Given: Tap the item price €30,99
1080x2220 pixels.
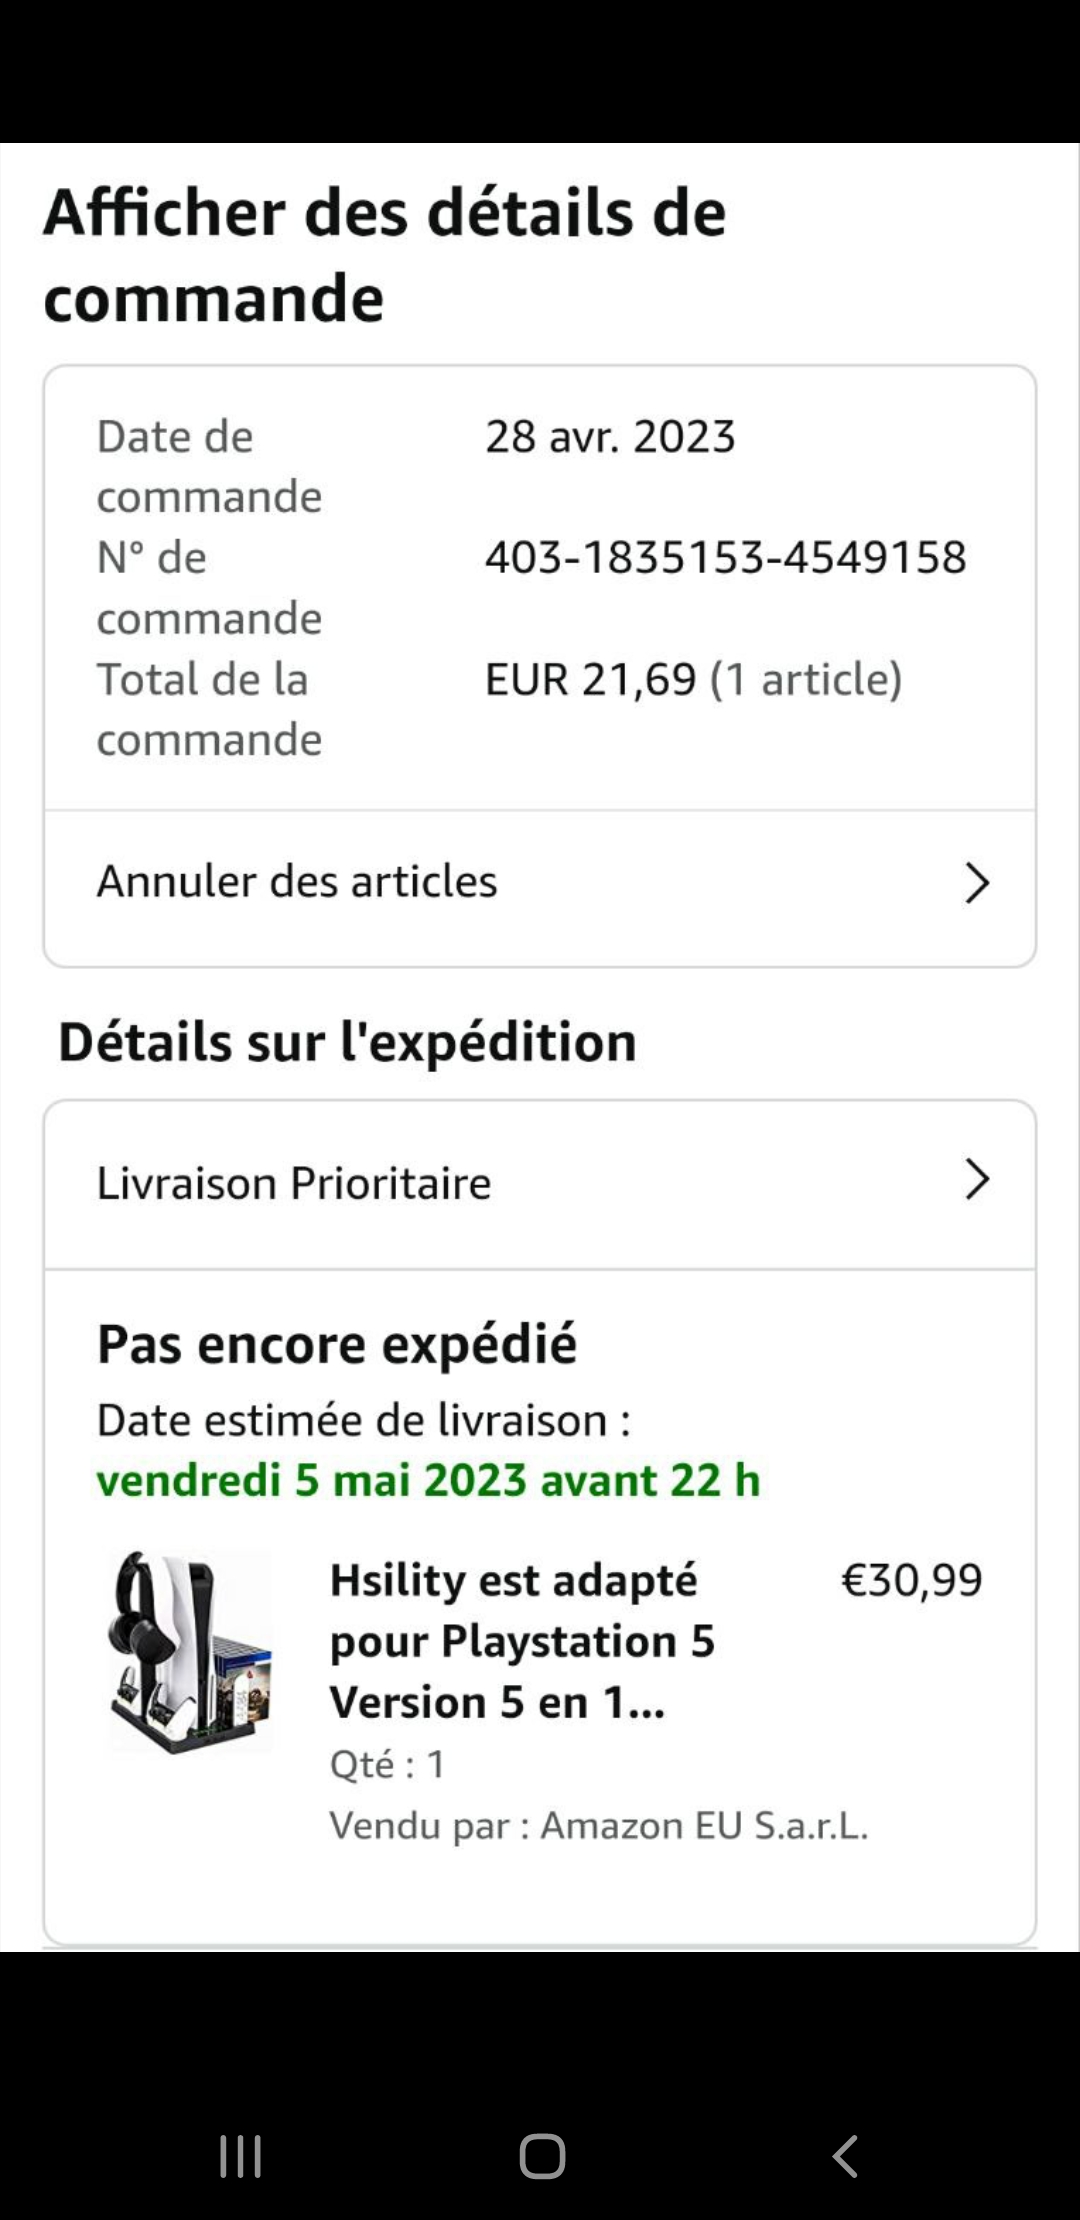Looking at the screenshot, I should point(911,1580).
